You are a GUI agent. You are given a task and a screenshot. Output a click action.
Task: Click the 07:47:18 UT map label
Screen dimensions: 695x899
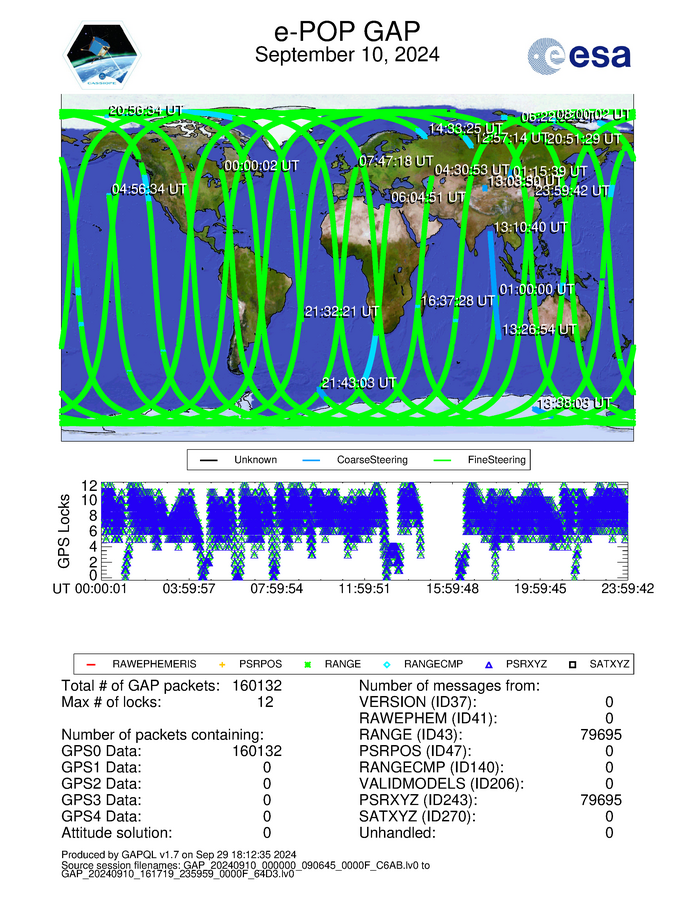click(396, 161)
